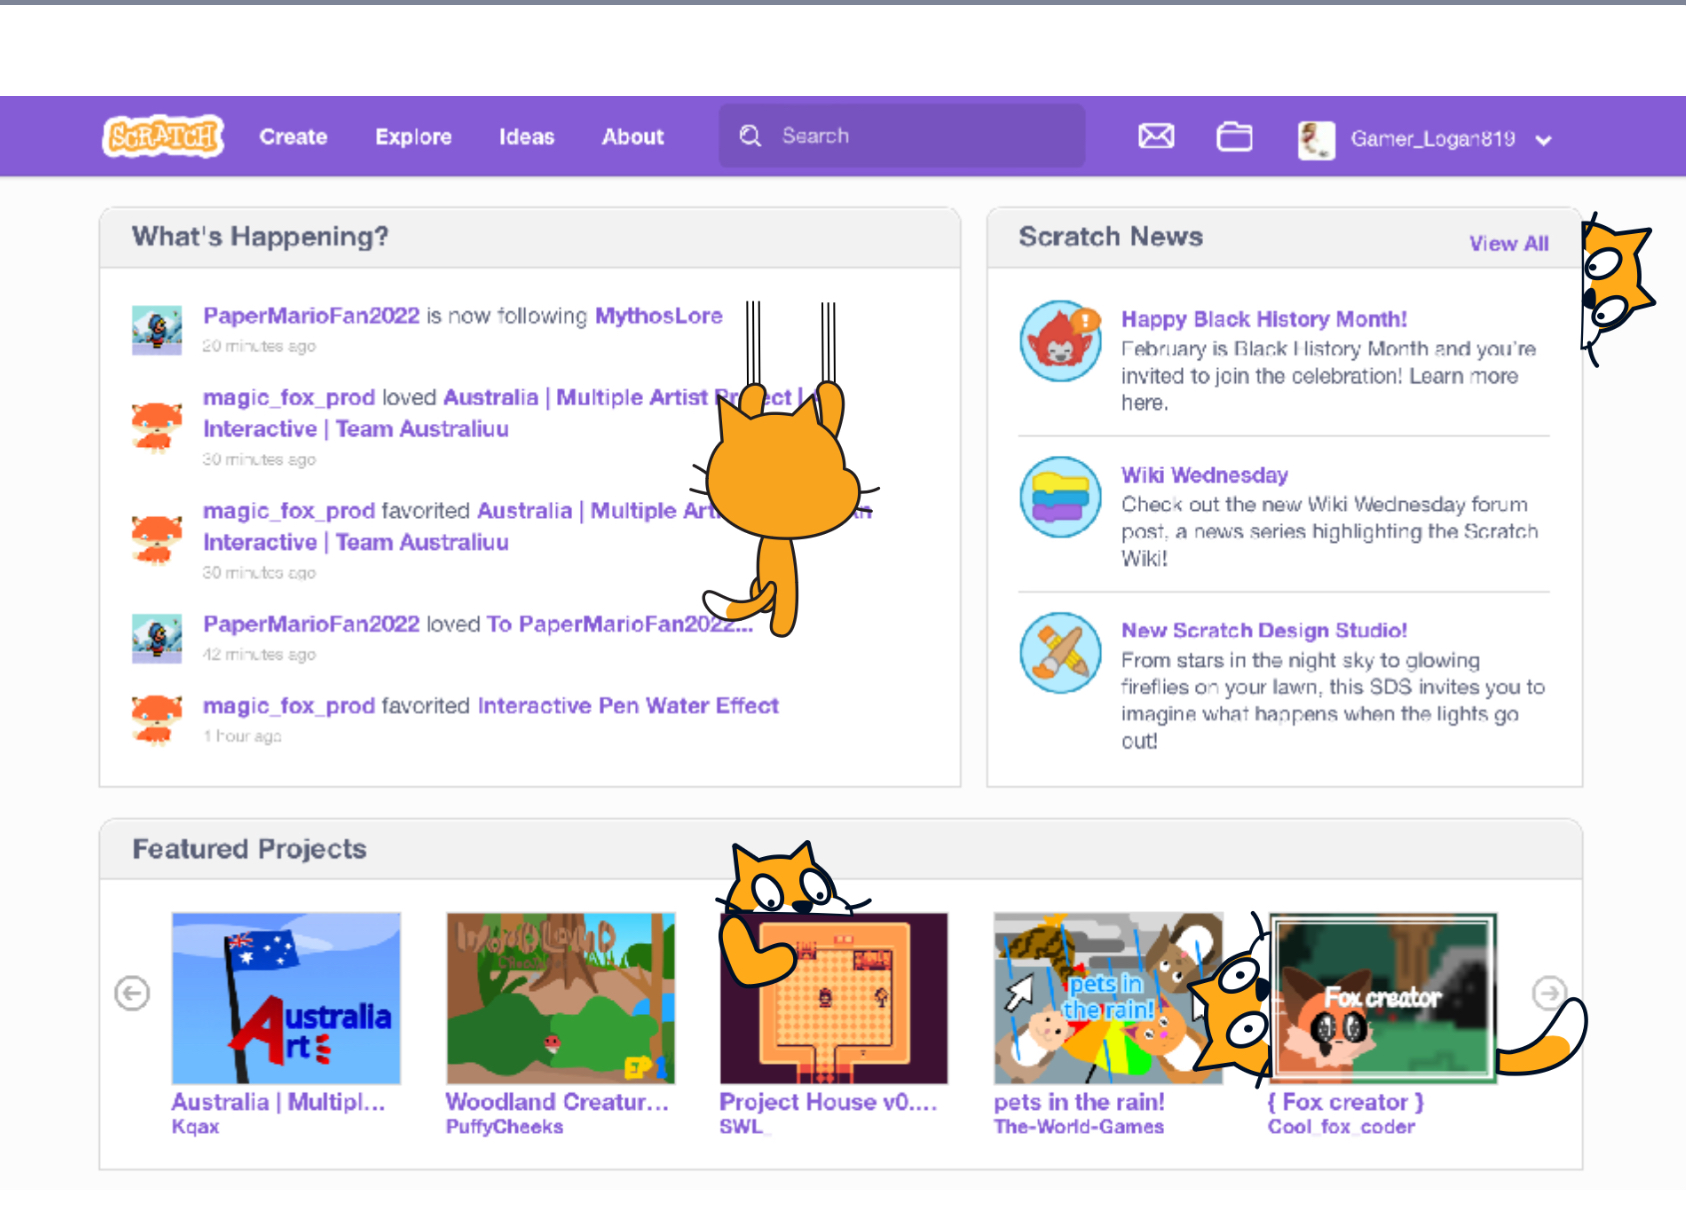Viewport: 1686px width, 1226px height.
Task: Click the search magnifying glass icon
Action: [x=750, y=135]
